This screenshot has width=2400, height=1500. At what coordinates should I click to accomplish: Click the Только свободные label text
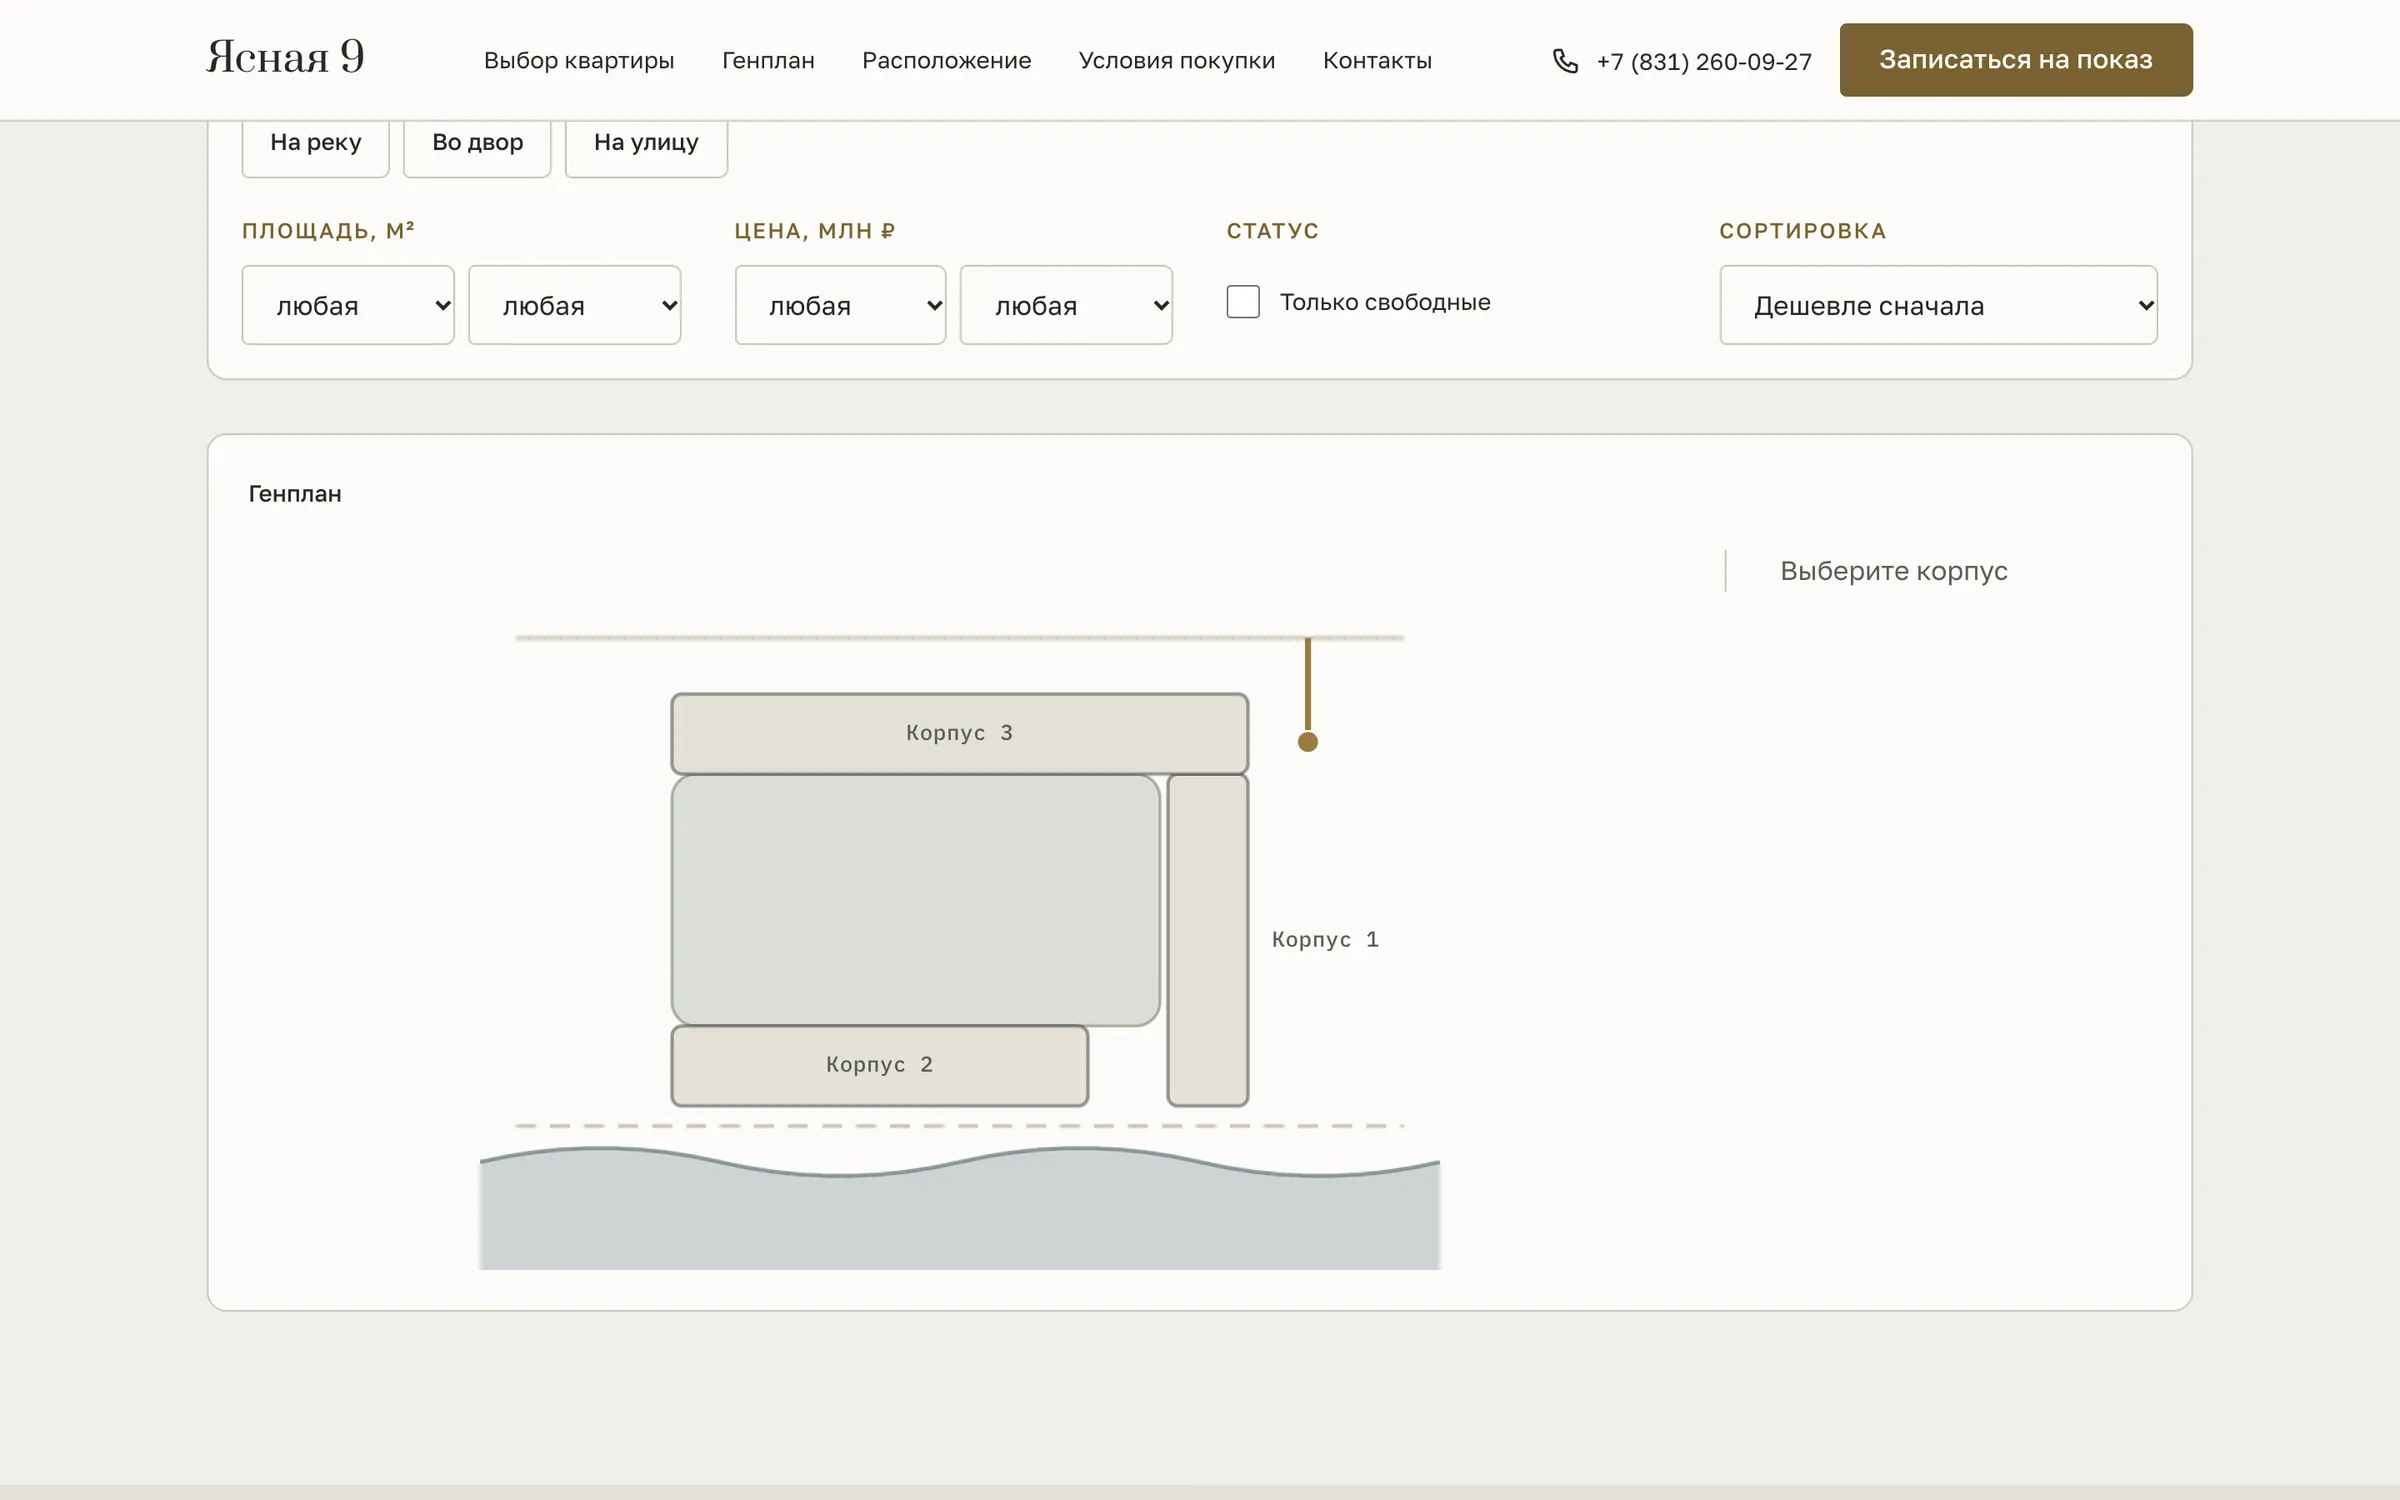pos(1385,302)
